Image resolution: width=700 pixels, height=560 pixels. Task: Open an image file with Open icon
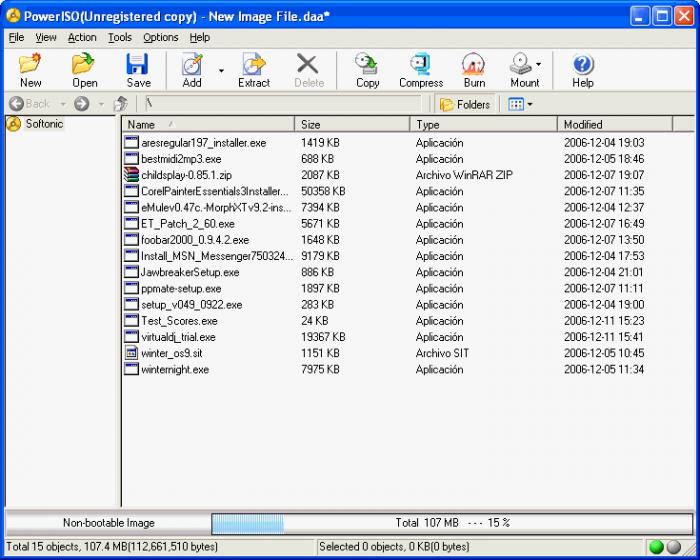pos(84,70)
